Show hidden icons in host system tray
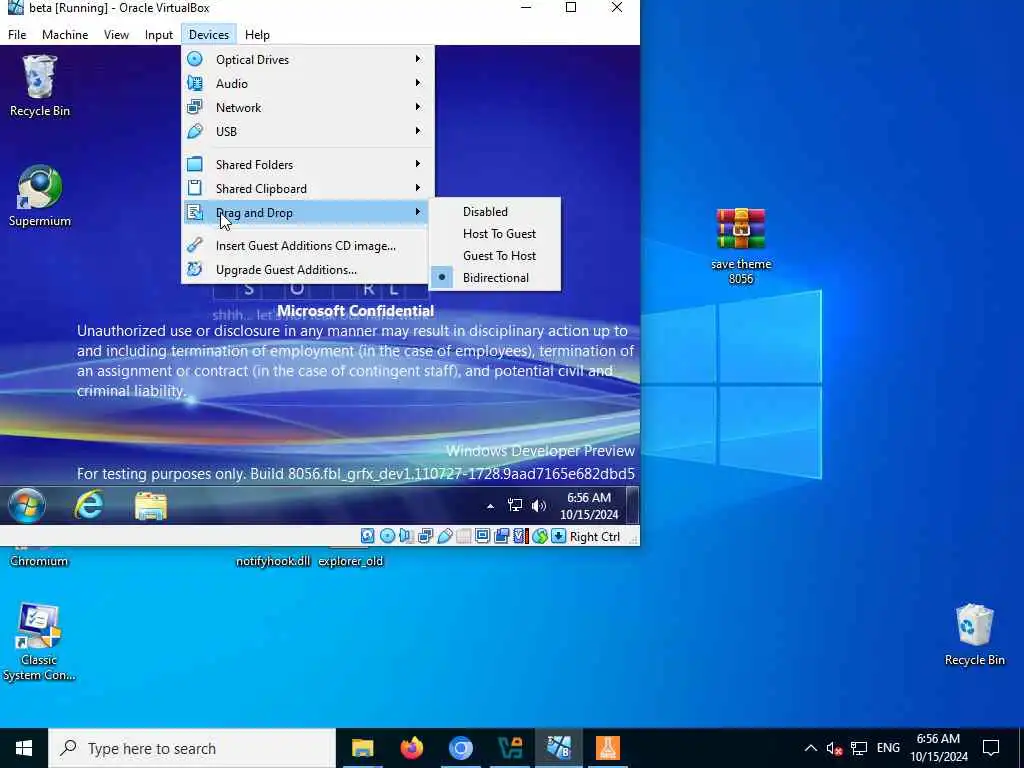Viewport: 1024px width, 768px height. coord(810,748)
